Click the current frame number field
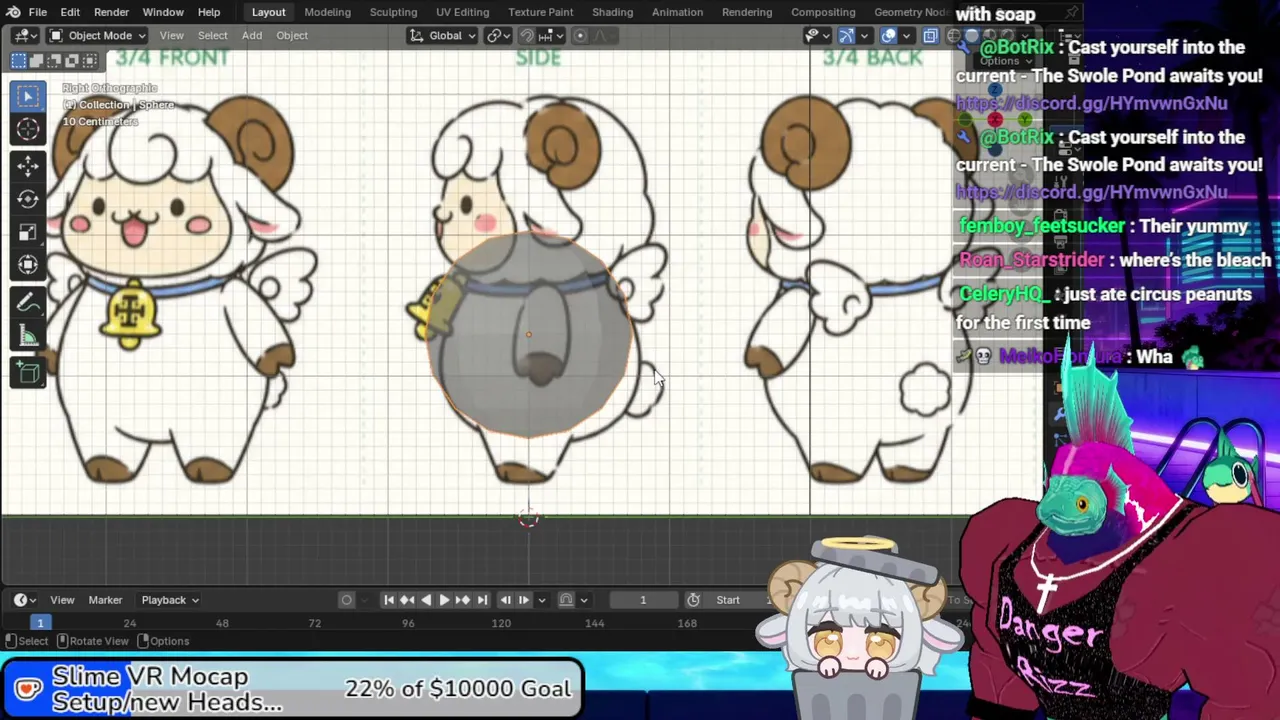Screen dimensions: 1280x720 point(643,600)
